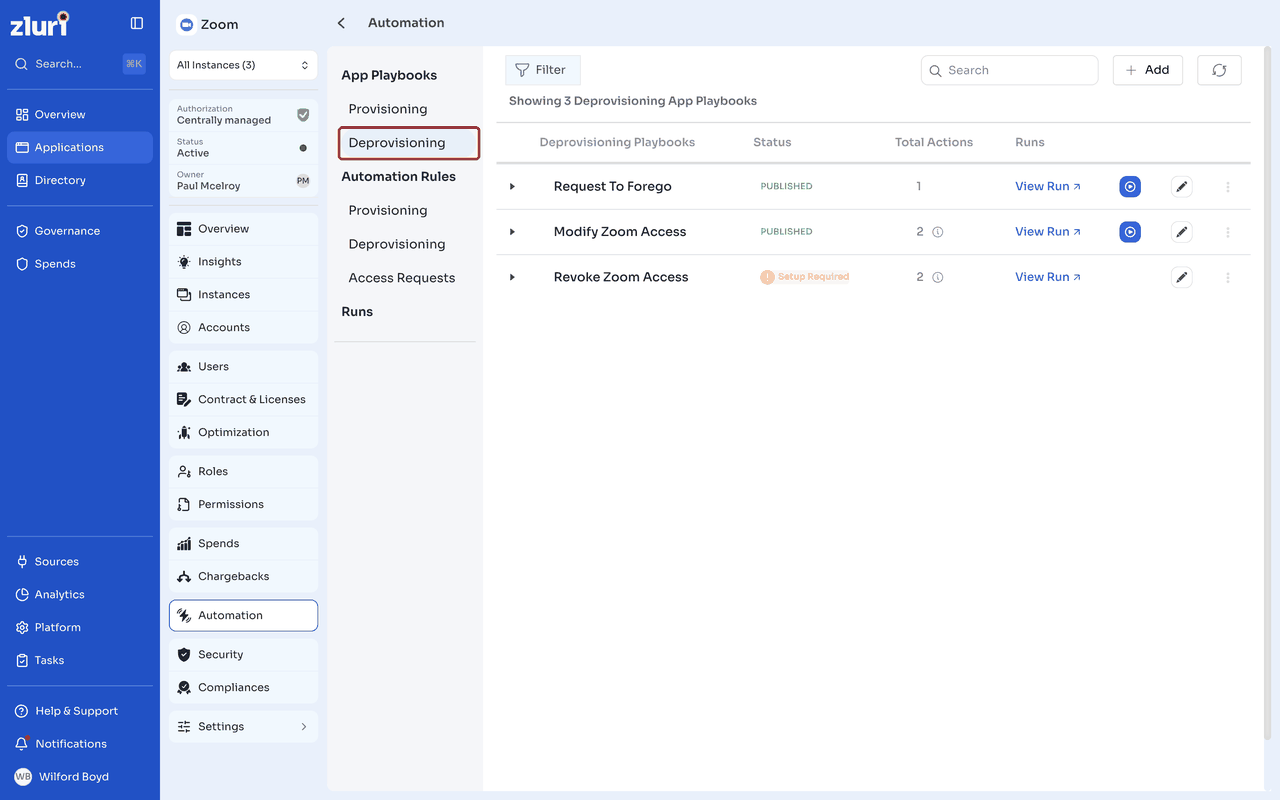The image size is (1280, 800).
Task: Edit the Modify Zoom Access playbook
Action: (x=1182, y=232)
